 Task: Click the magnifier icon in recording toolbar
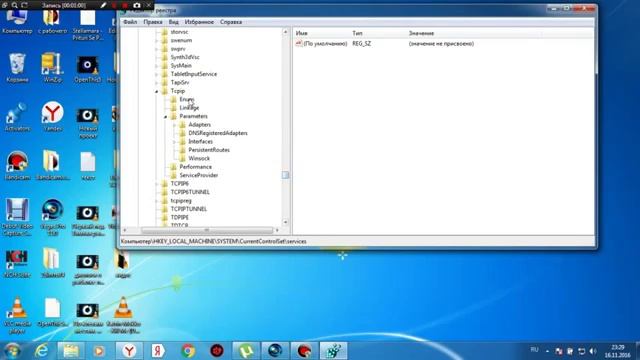(15, 5)
